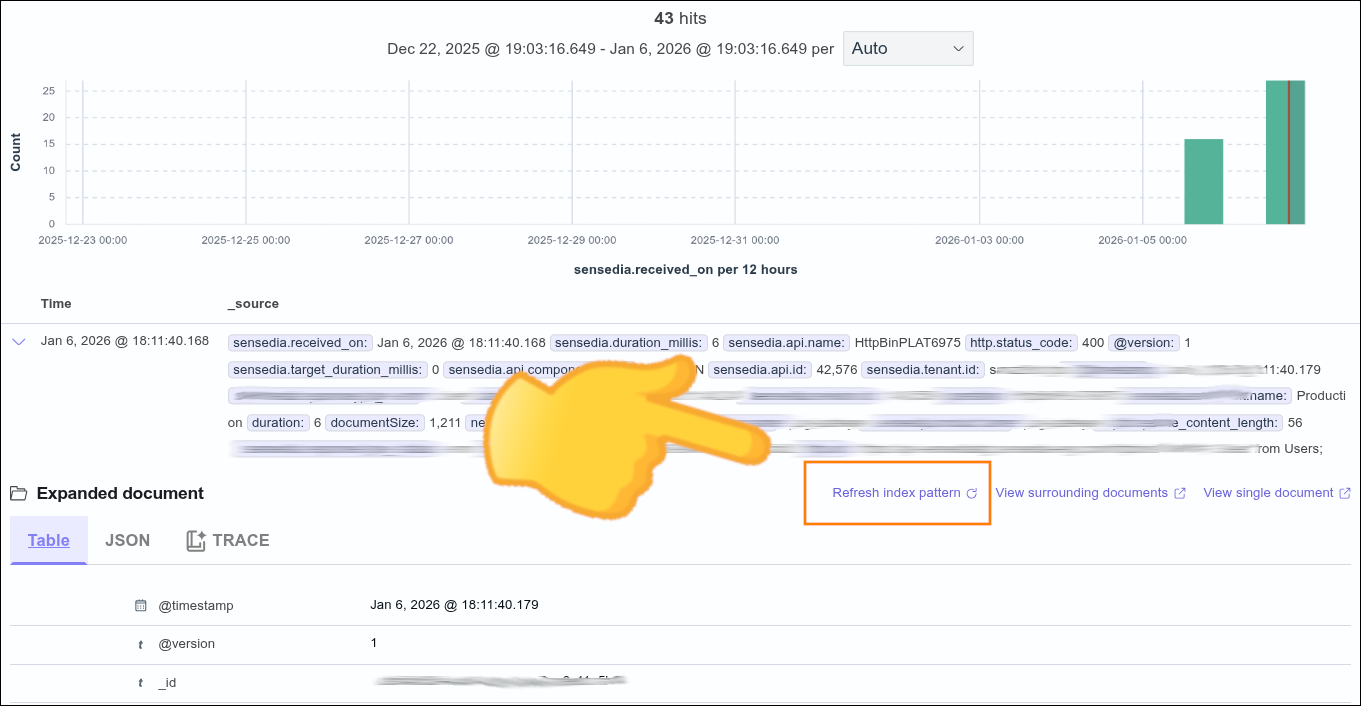
Task: Click the external-link icon next to View surrounding documents
Action: pos(1180,492)
